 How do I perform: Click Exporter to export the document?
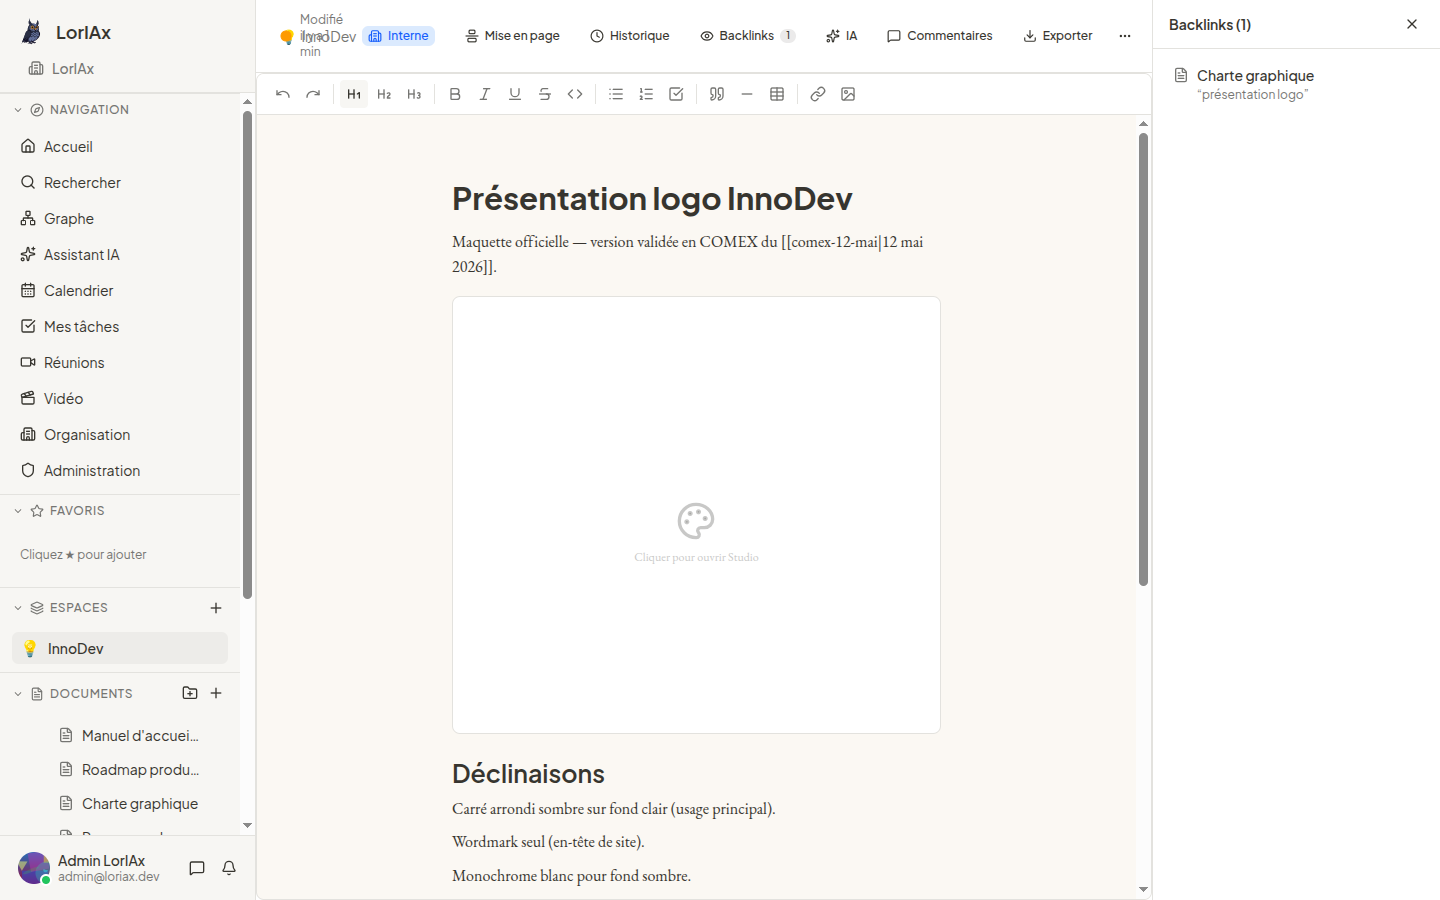point(1058,36)
